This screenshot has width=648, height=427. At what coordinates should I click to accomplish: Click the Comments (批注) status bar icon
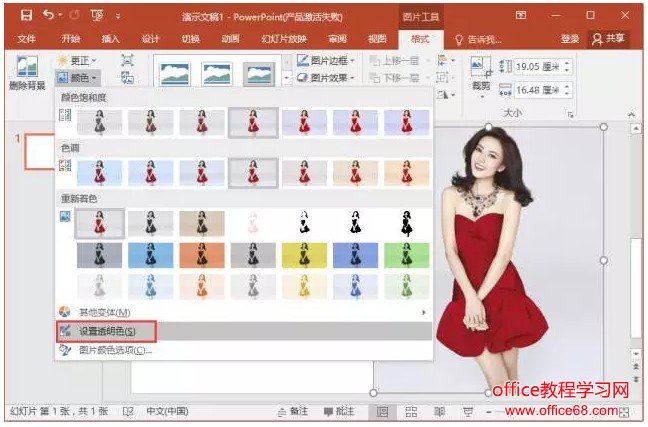[x=339, y=412]
